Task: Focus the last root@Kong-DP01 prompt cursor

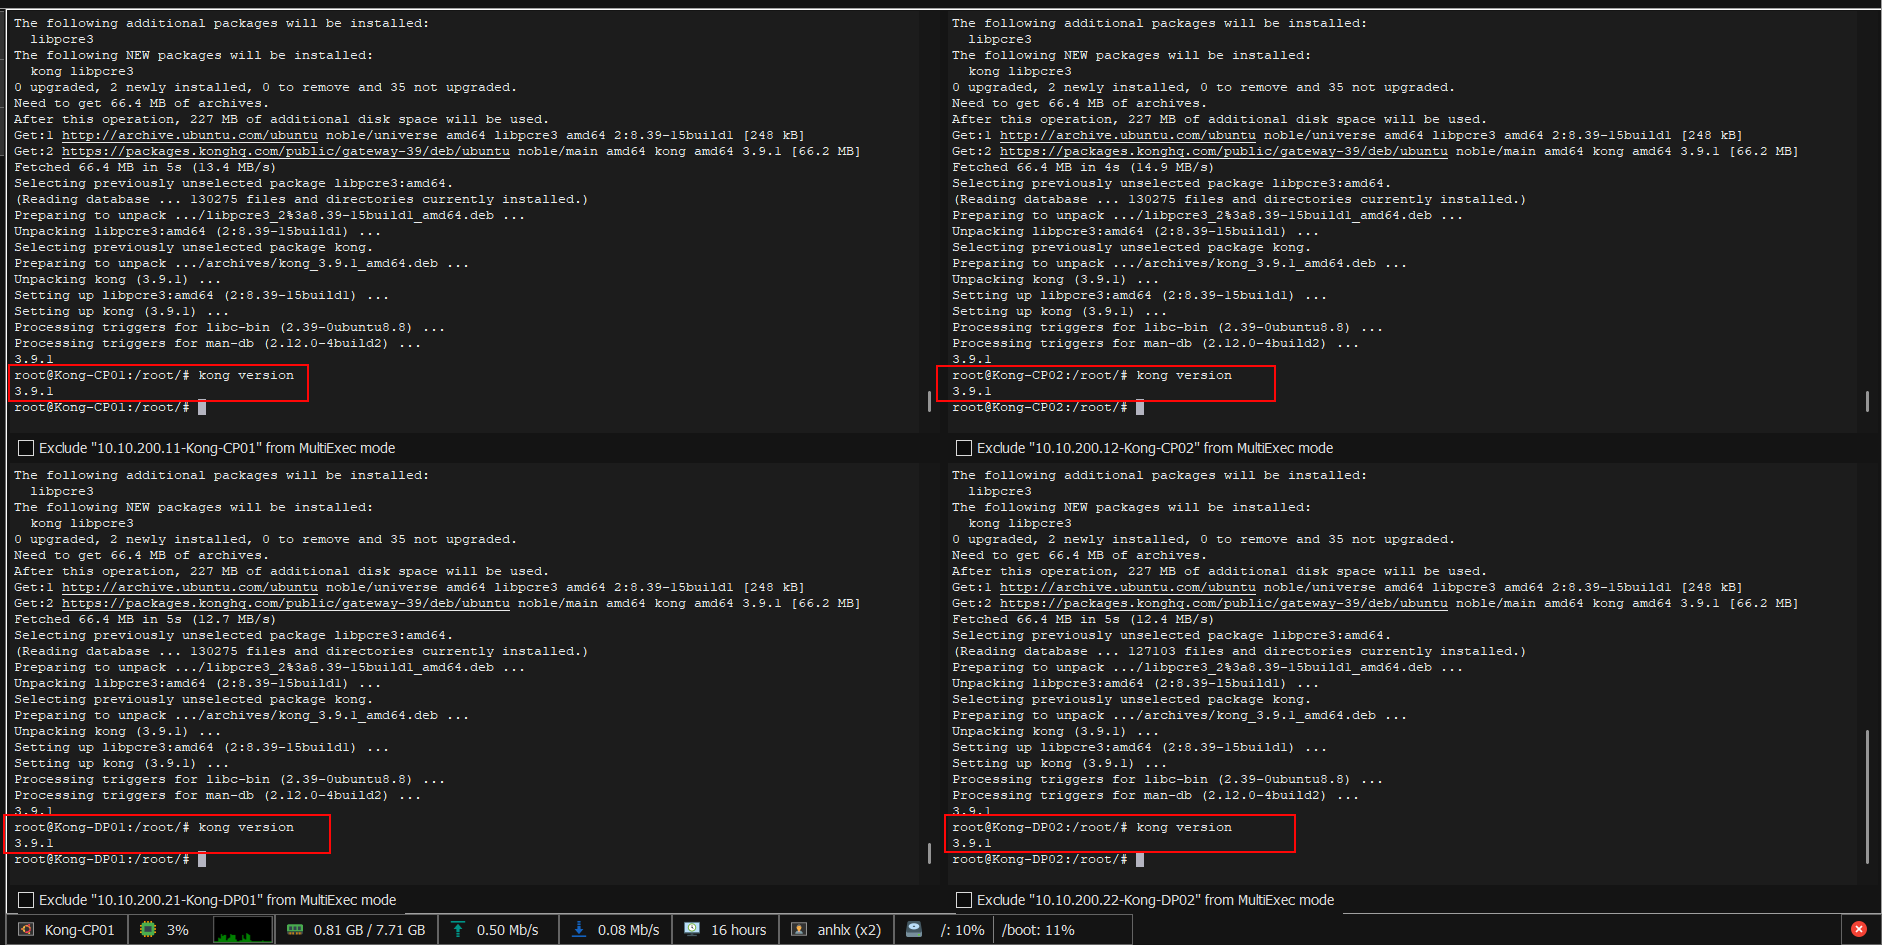Action: point(202,859)
